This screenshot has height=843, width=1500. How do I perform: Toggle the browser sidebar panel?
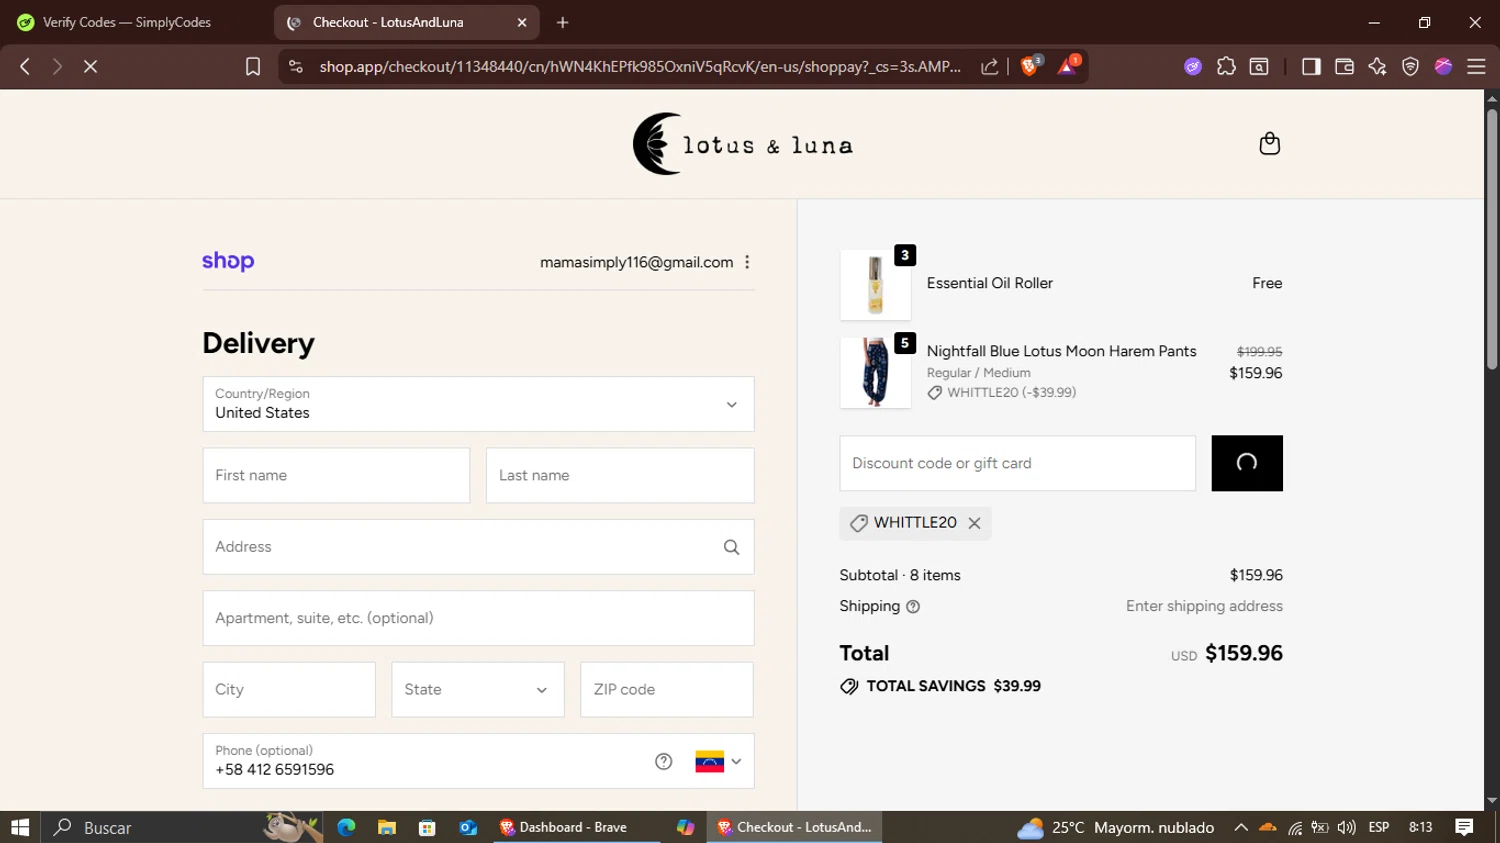(x=1310, y=66)
